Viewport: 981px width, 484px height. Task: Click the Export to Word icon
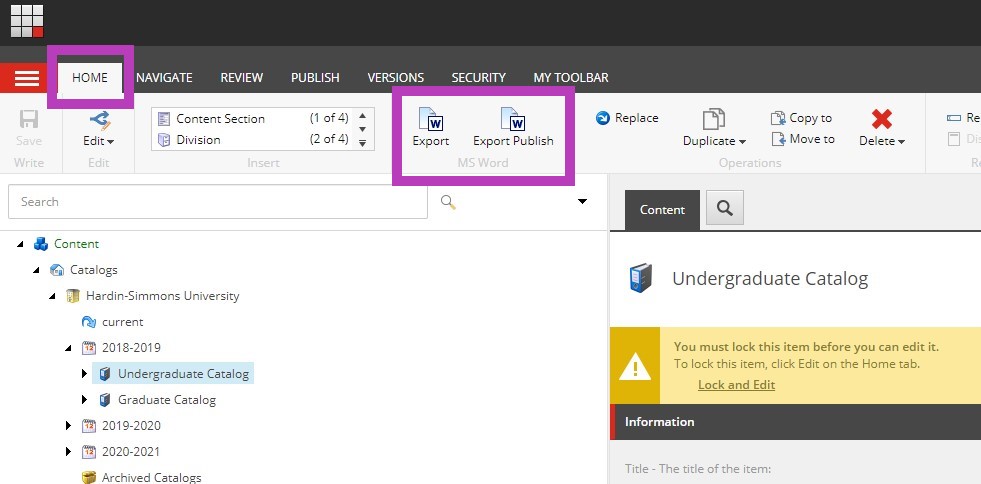point(430,119)
